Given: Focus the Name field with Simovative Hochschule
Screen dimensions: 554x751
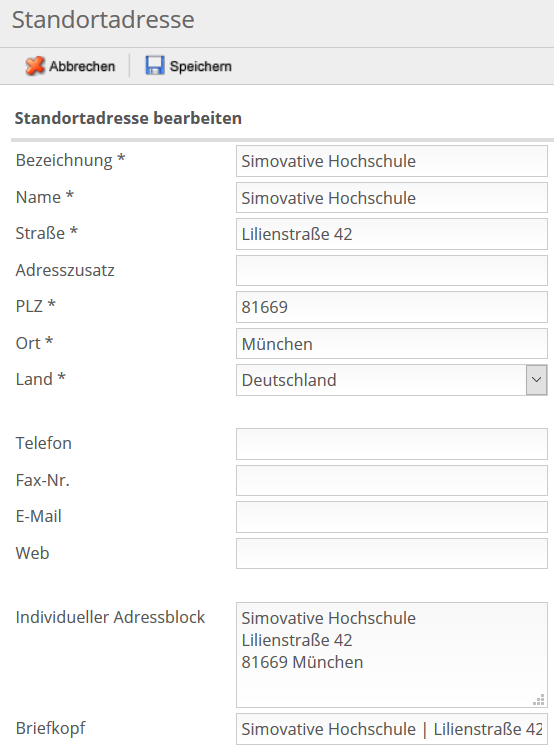Looking at the screenshot, I should (392, 197).
